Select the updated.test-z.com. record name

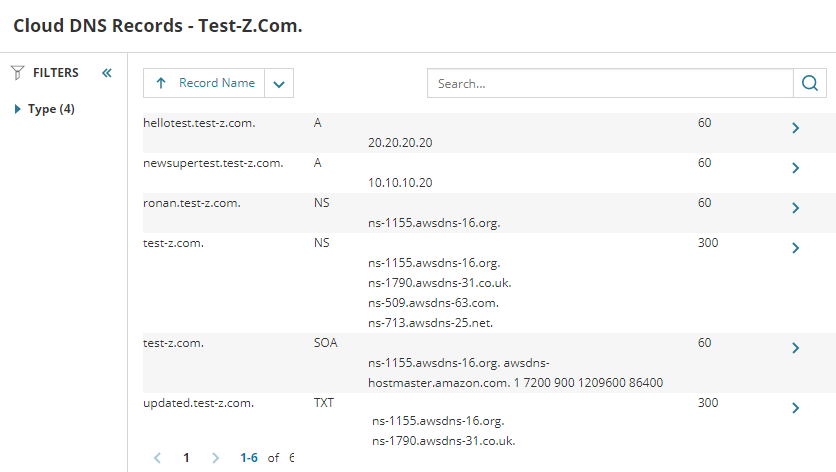199,403
